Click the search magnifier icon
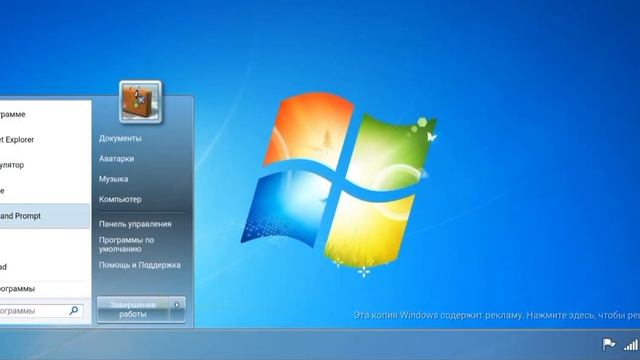 point(74,311)
